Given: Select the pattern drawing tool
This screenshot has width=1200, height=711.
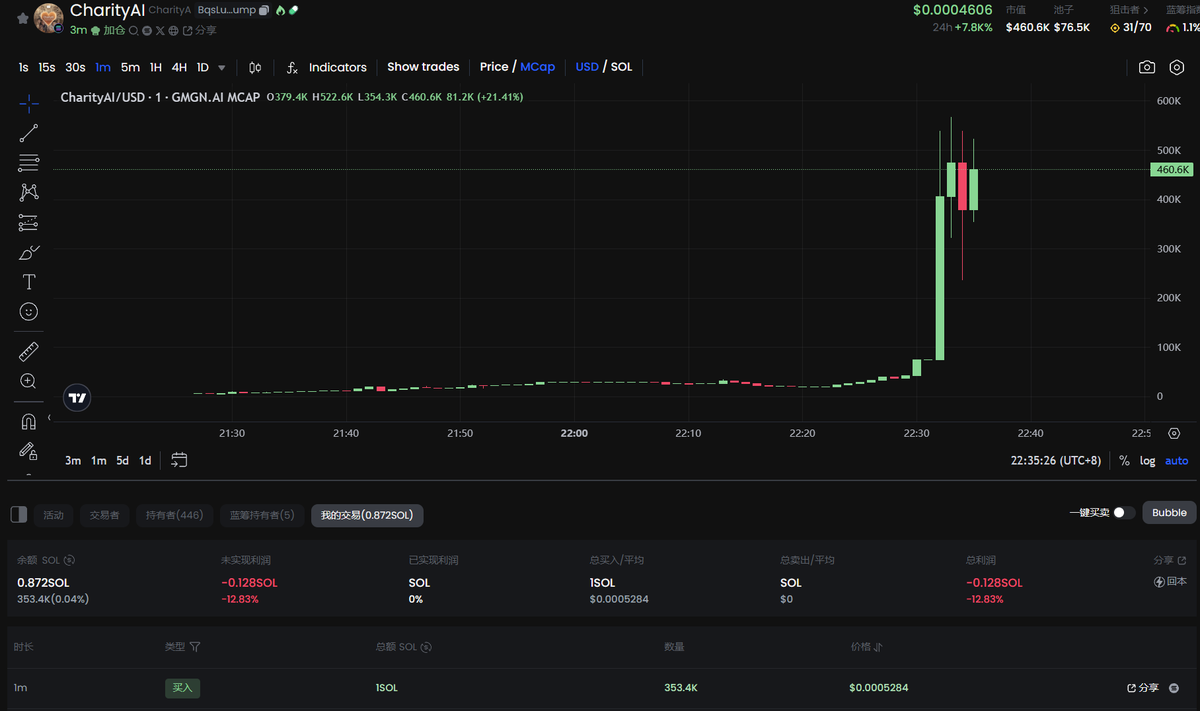Looking at the screenshot, I should tap(29, 192).
